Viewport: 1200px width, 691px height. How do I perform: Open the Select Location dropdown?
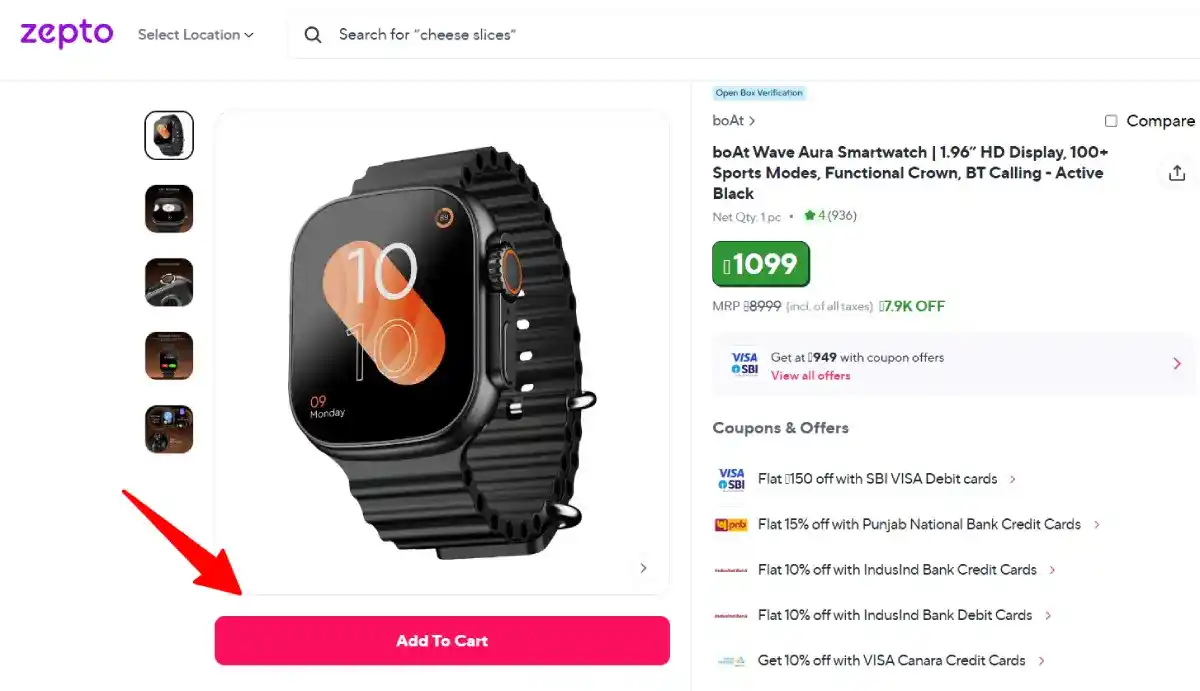(x=194, y=34)
